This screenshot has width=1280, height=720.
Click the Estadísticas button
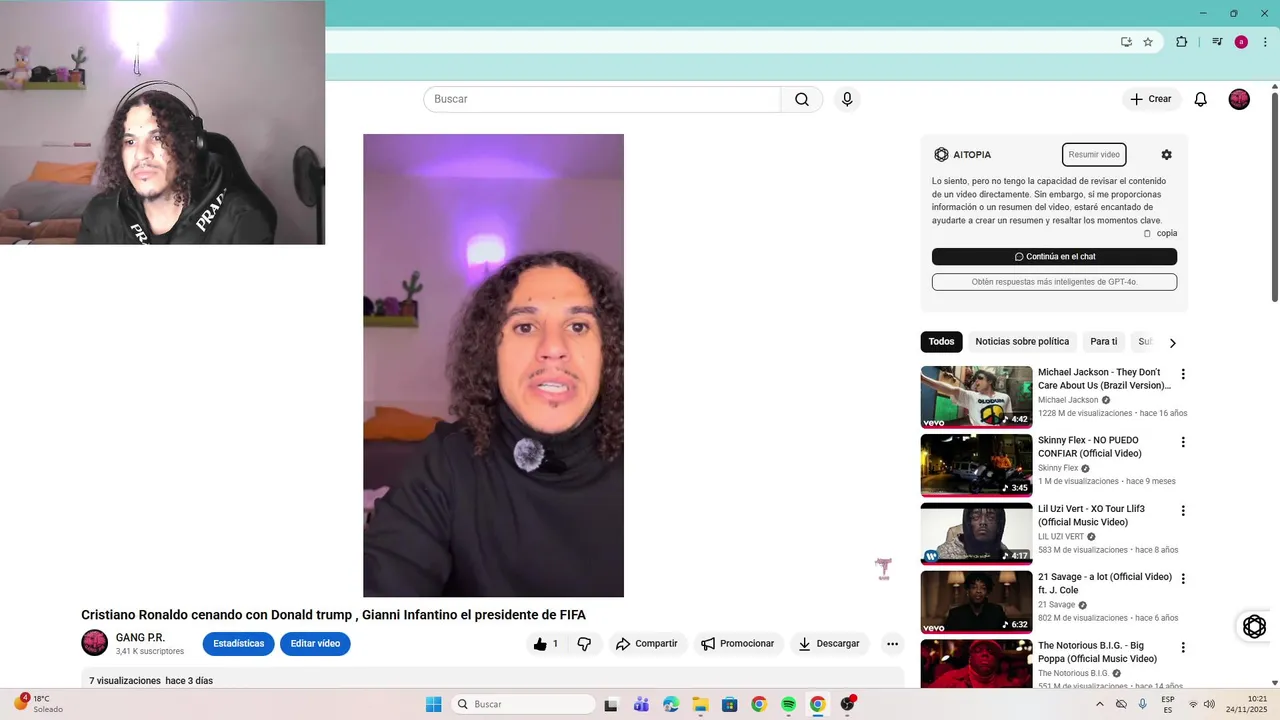point(238,644)
